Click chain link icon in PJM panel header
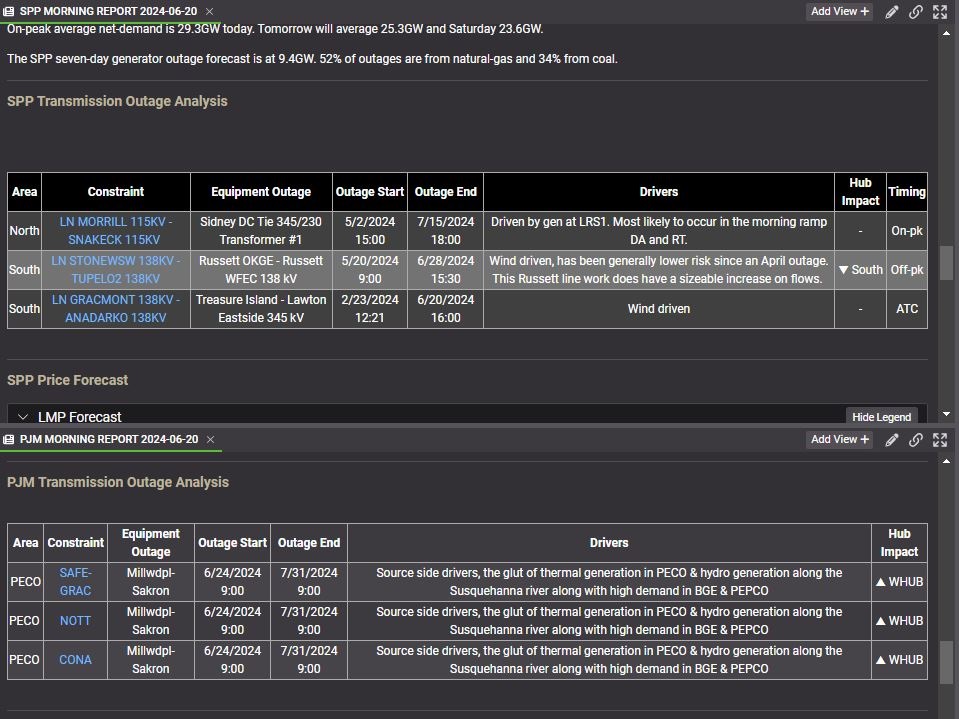This screenshot has width=959, height=719. 916,440
